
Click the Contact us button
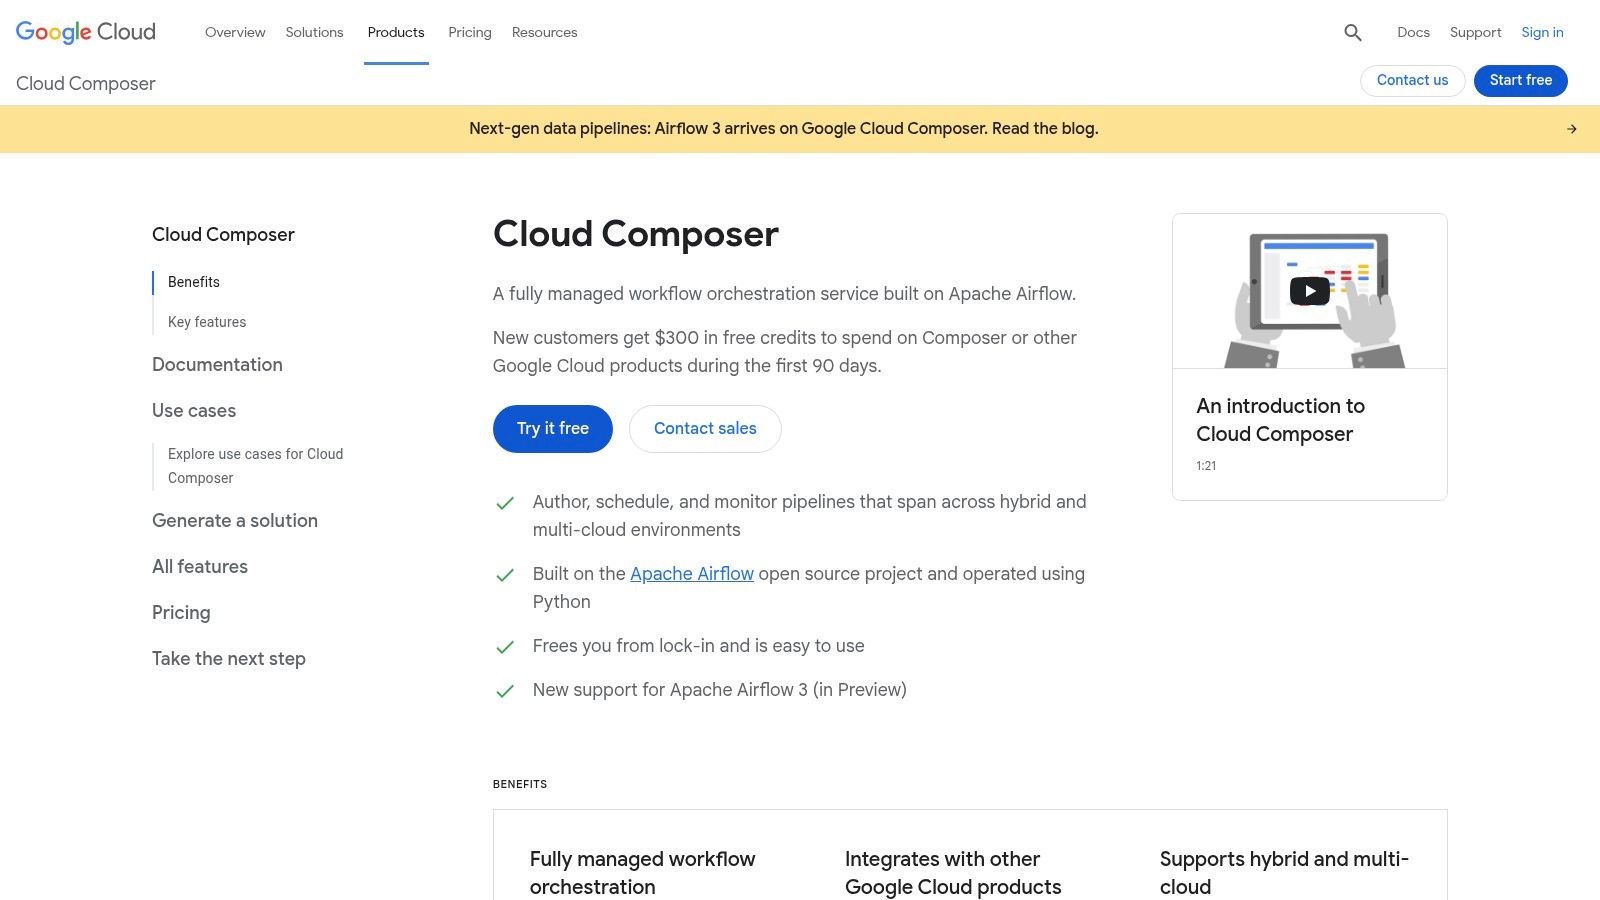coord(1412,80)
